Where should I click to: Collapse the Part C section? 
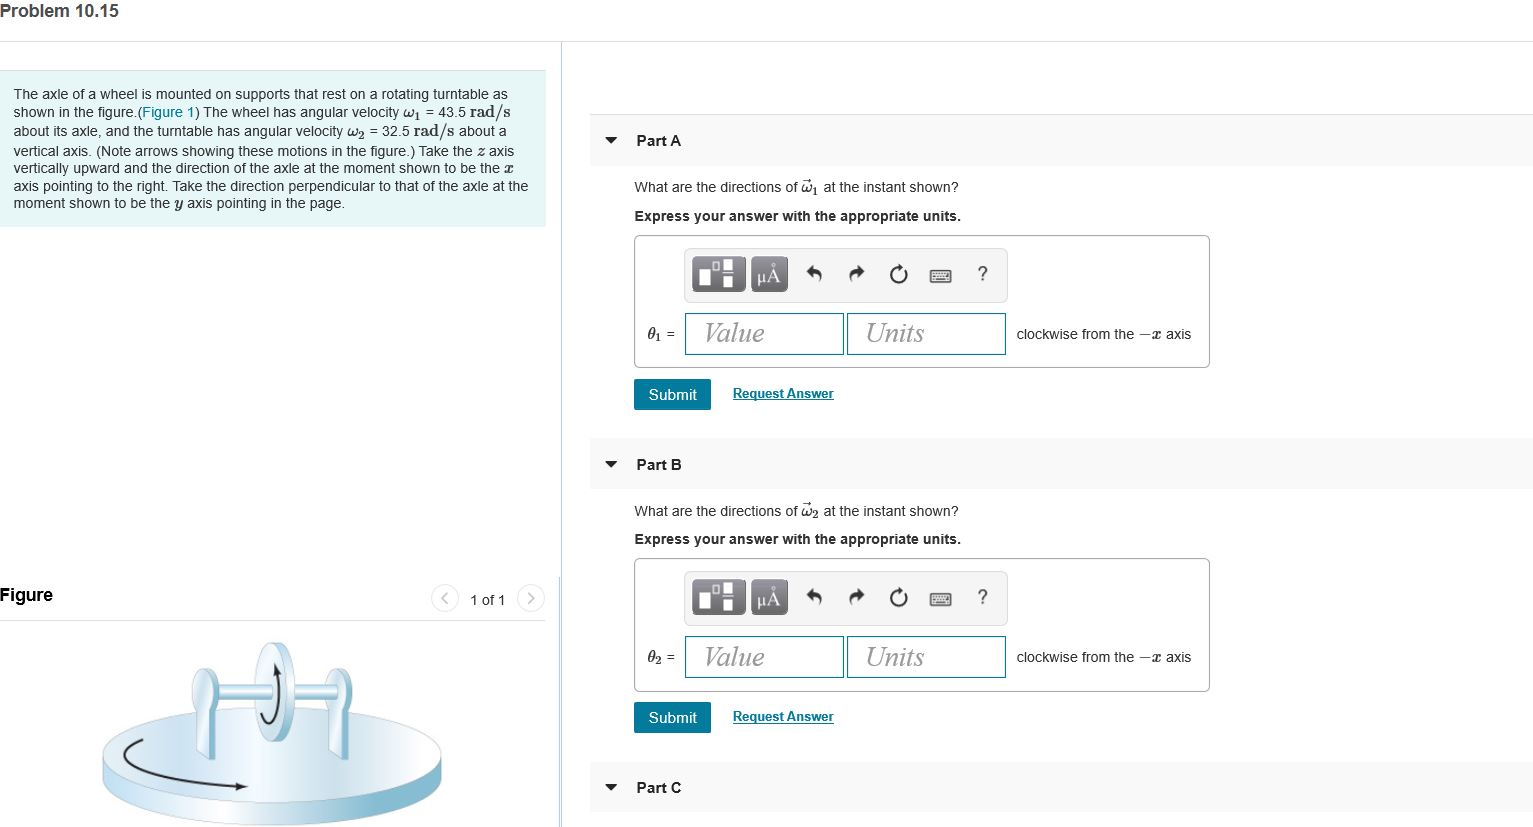pyautogui.click(x=611, y=787)
